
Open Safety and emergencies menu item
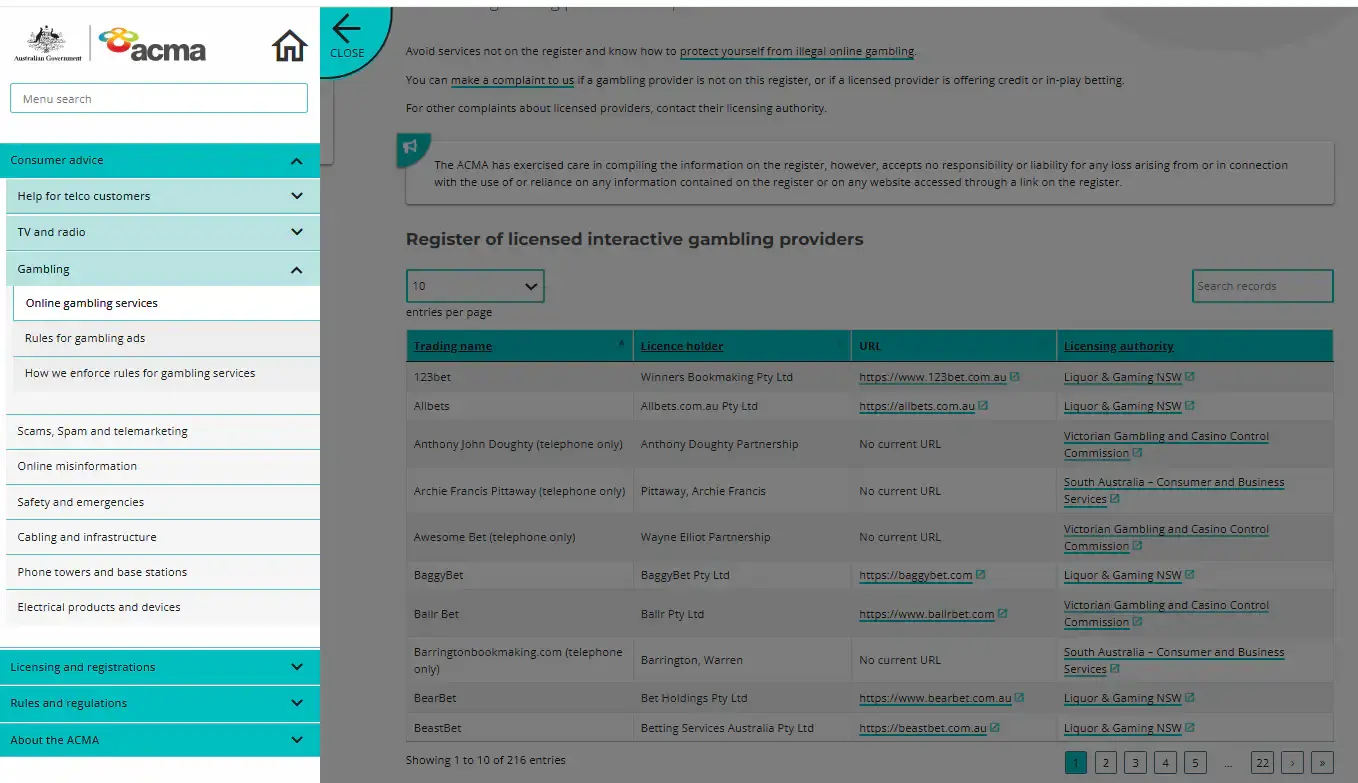point(163,502)
